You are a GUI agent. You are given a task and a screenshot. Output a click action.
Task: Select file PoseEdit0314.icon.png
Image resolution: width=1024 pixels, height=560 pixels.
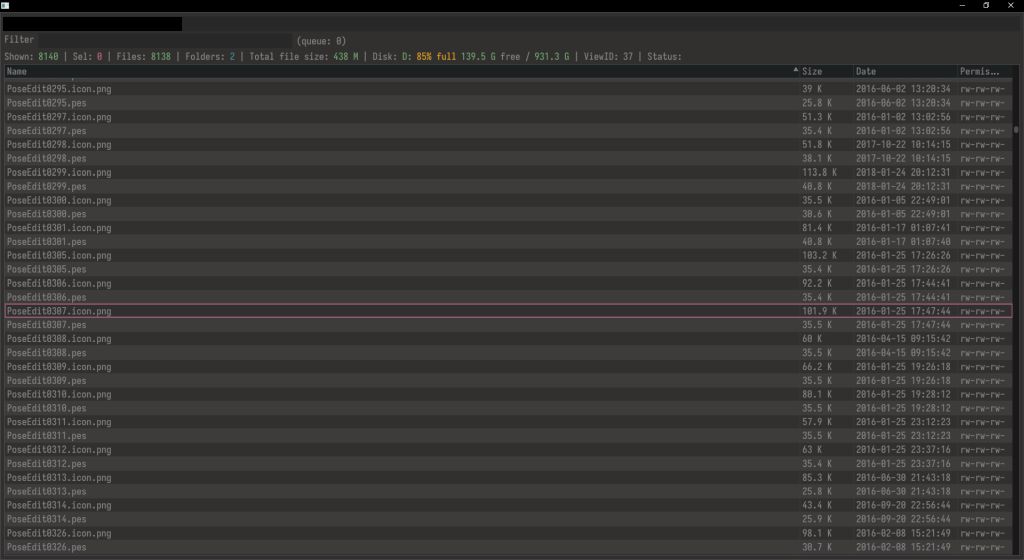click(508, 505)
